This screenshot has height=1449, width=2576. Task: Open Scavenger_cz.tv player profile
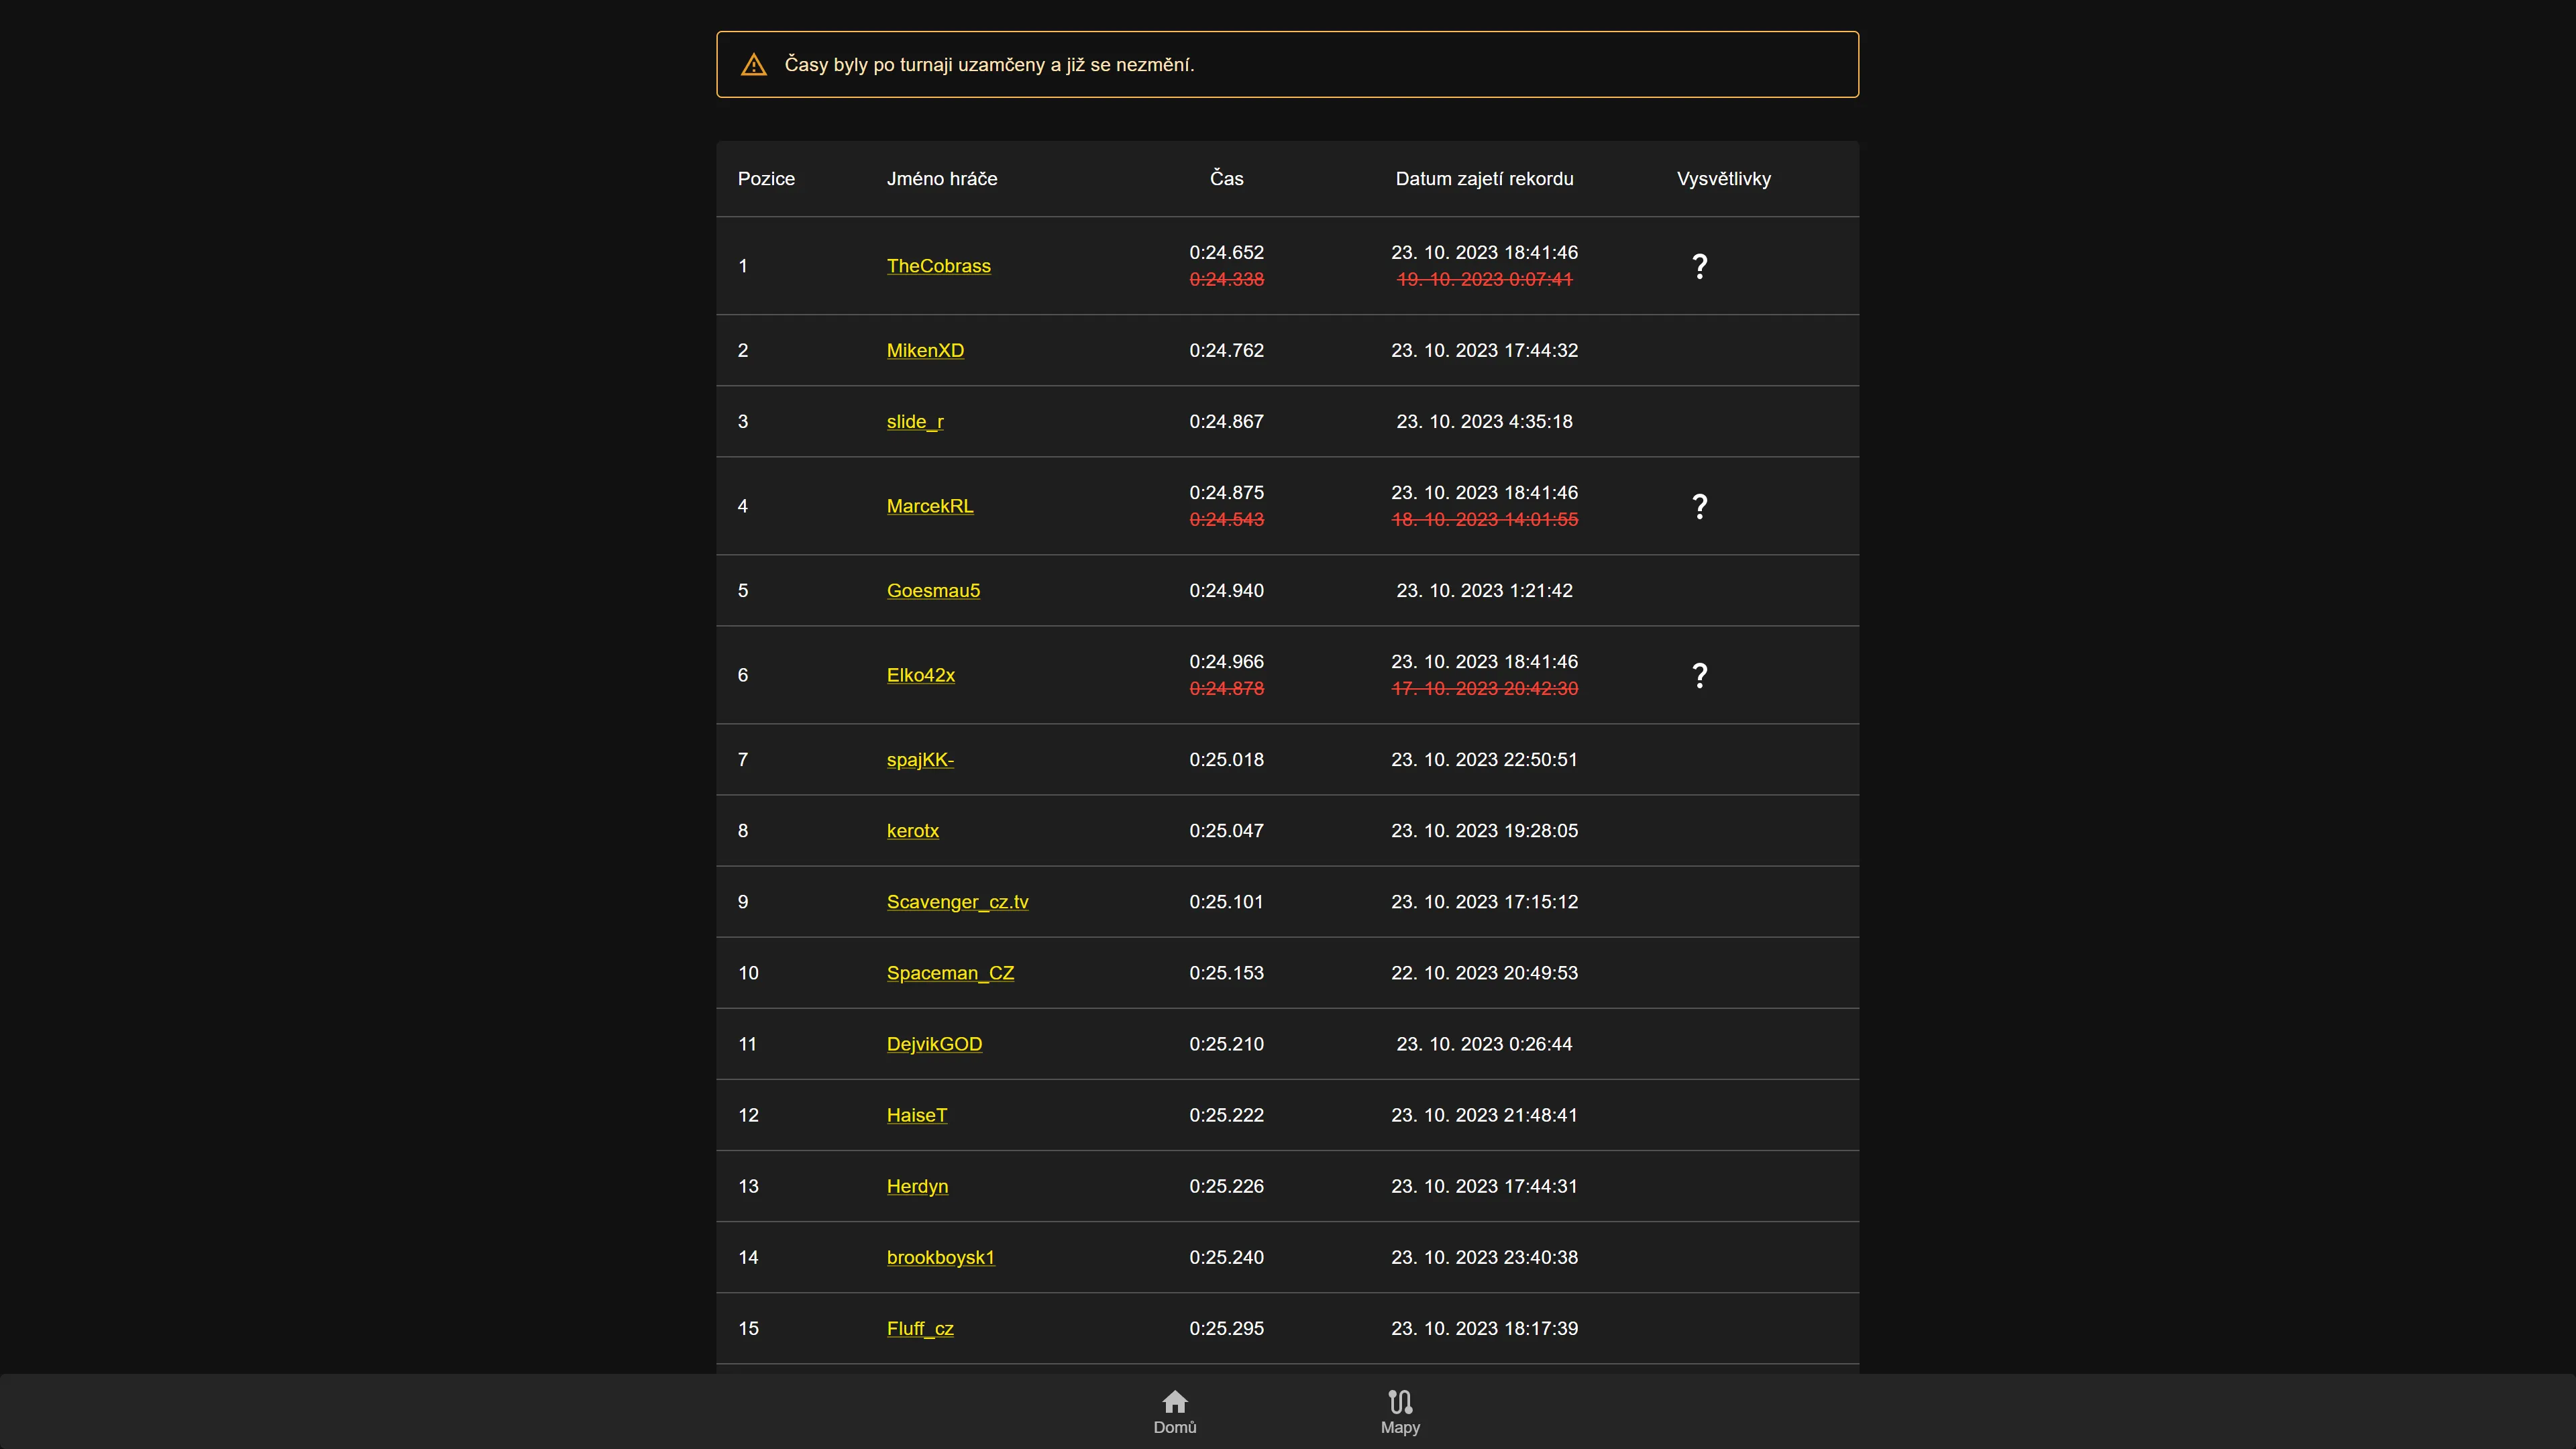(x=957, y=901)
